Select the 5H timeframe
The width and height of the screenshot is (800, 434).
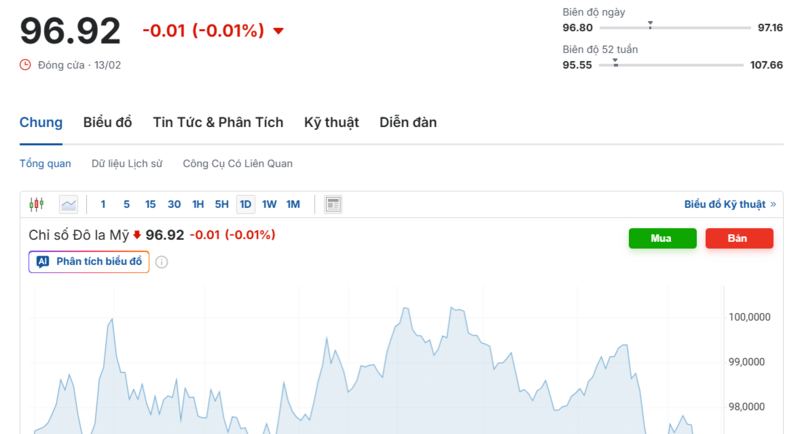[221, 204]
